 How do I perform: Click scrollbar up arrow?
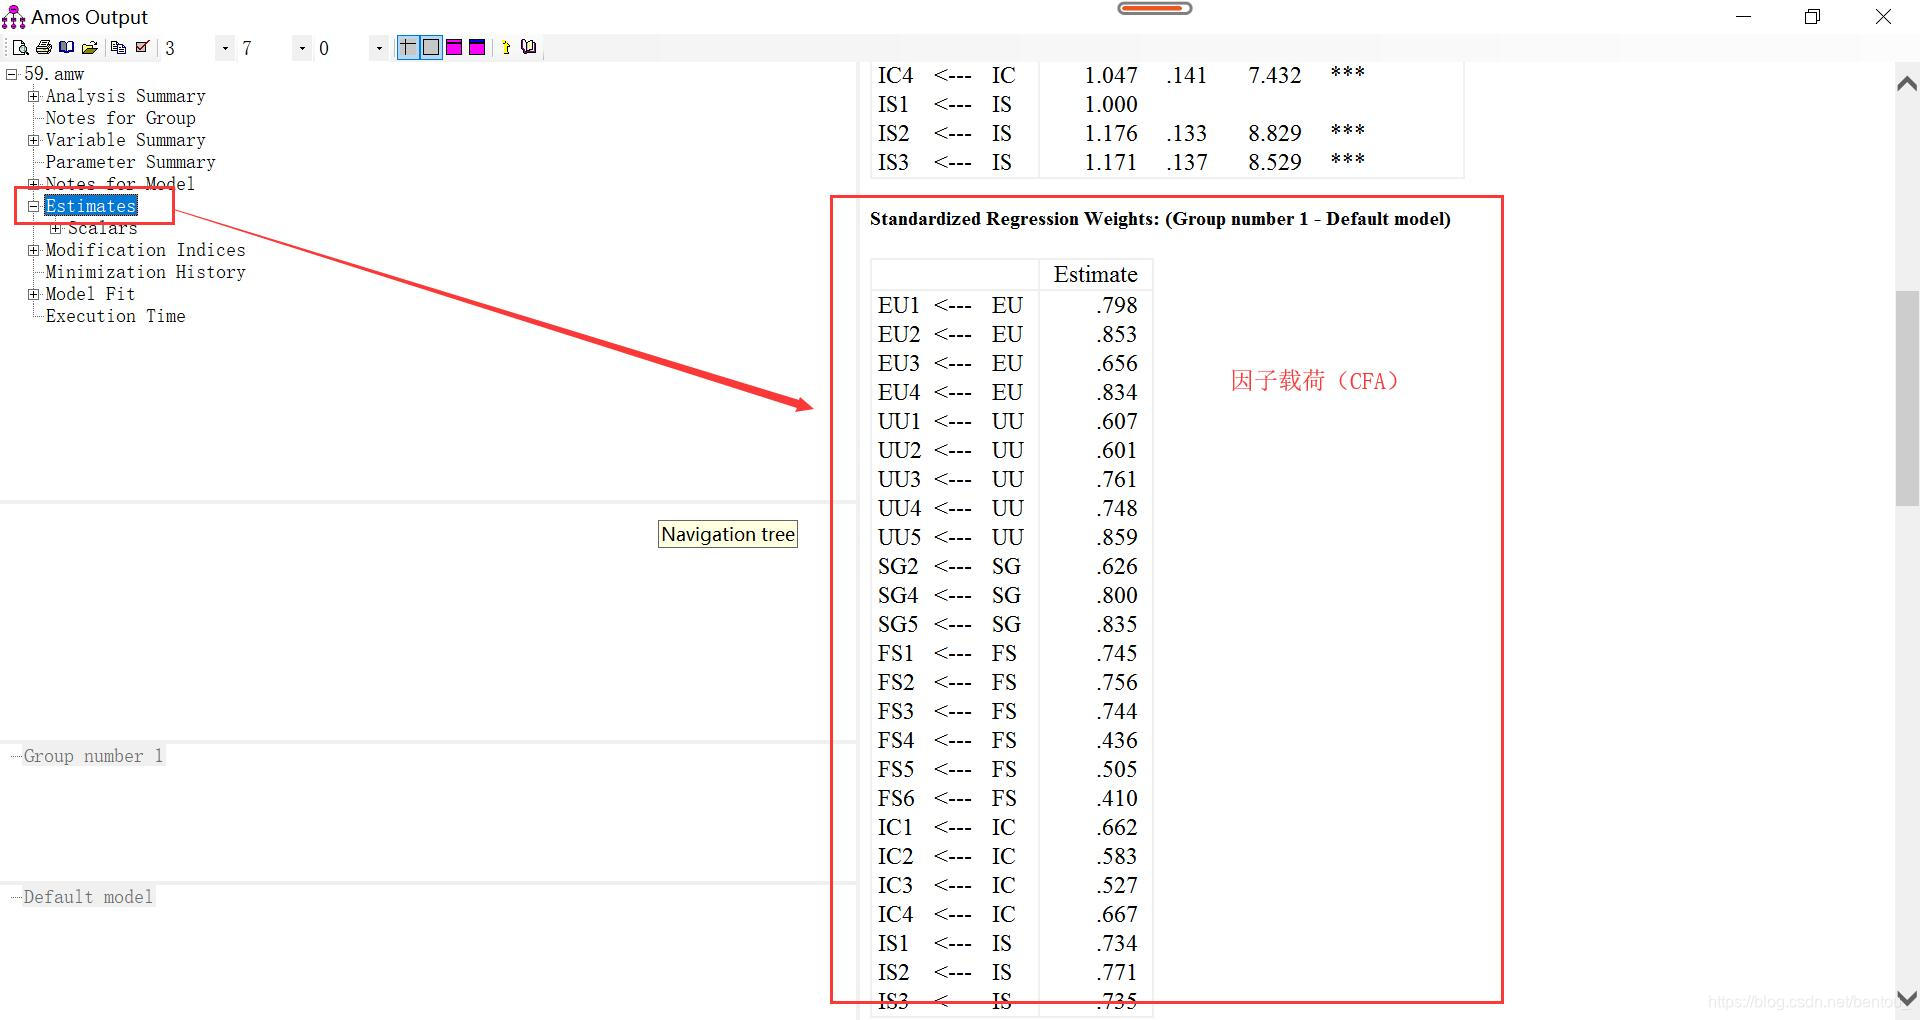(1907, 84)
